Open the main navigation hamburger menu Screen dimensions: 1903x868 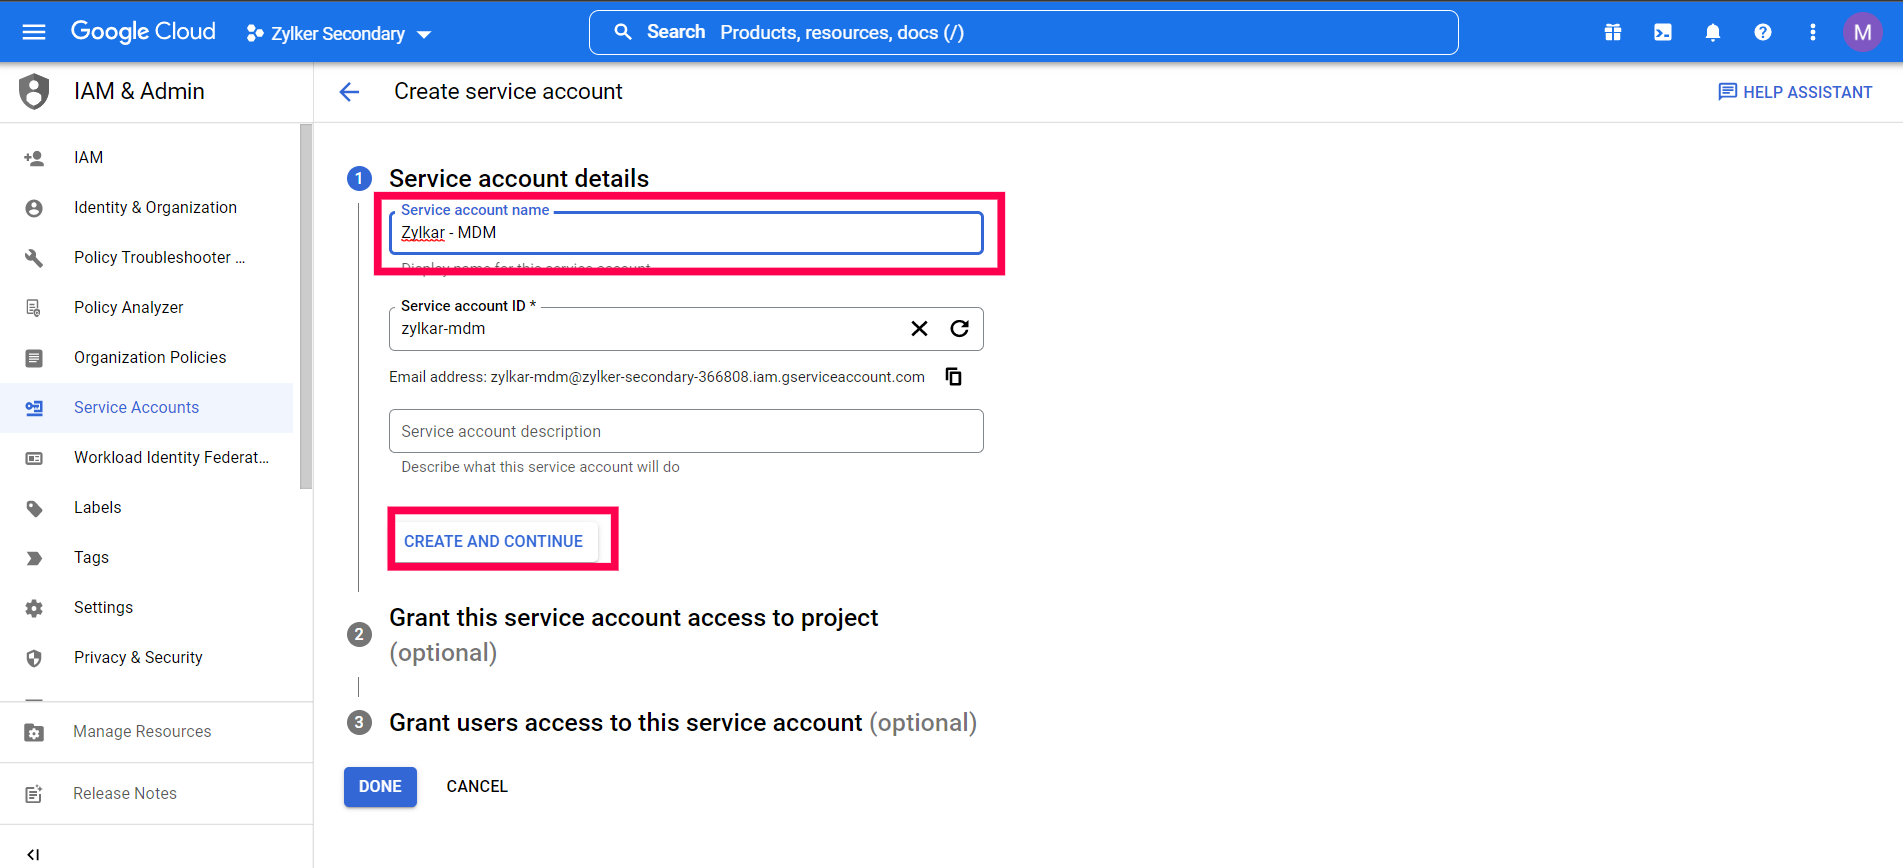pyautogui.click(x=34, y=32)
